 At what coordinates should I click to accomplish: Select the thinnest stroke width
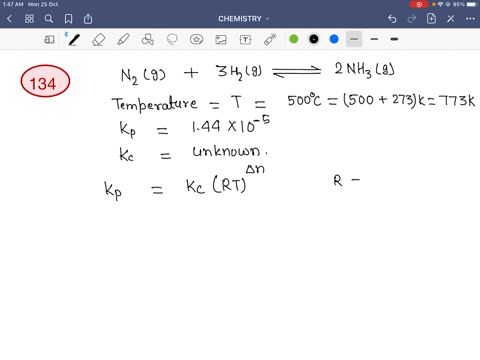[x=354, y=39]
